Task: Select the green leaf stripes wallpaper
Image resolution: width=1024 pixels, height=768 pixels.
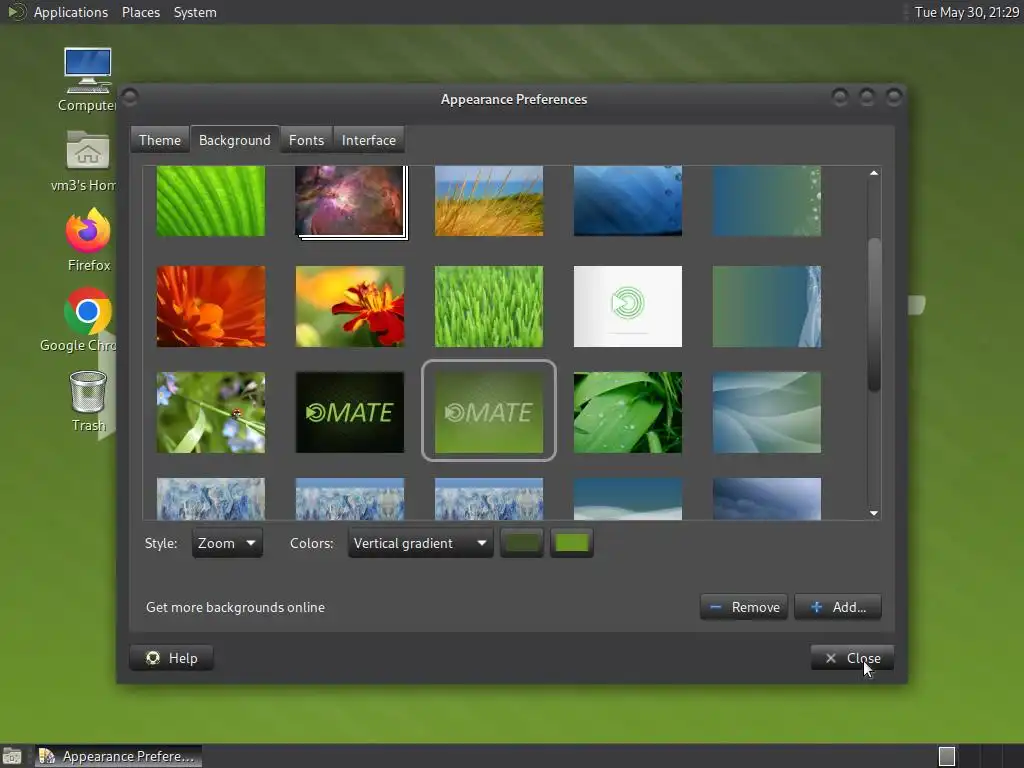Action: click(x=211, y=200)
